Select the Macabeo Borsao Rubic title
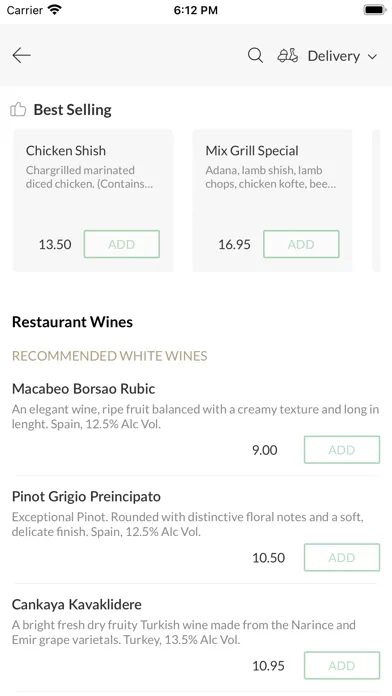The width and height of the screenshot is (392, 696). tap(83, 389)
